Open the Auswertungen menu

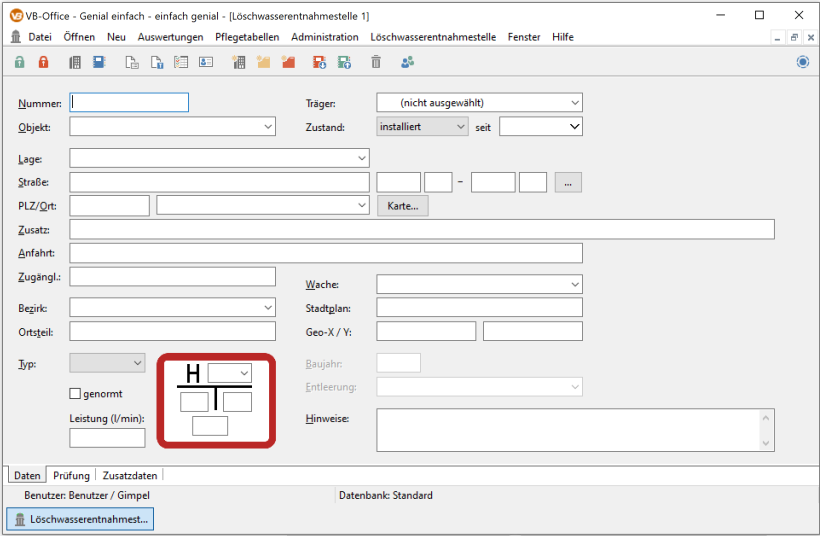170,37
